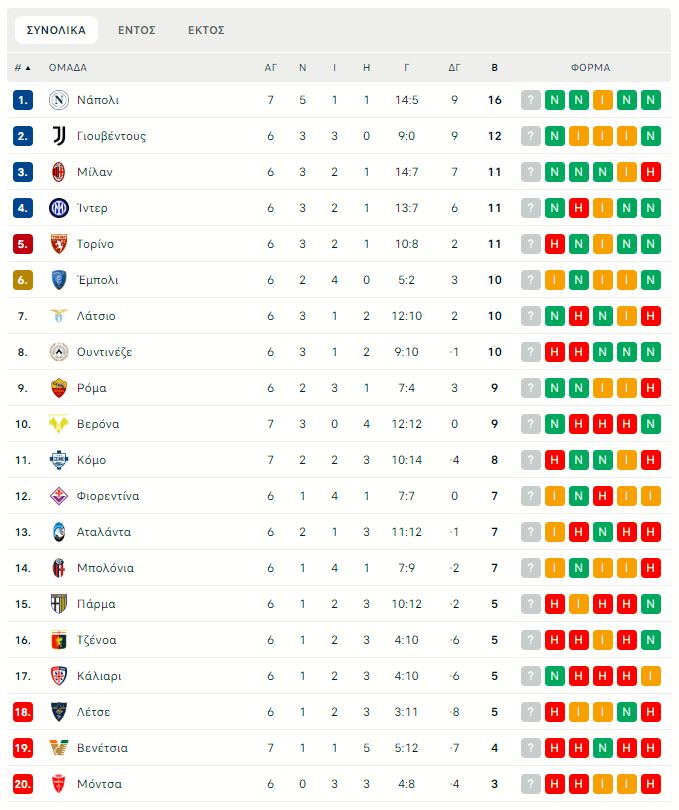Click the Inter team crest icon
679x810 pixels.
pos(58,208)
